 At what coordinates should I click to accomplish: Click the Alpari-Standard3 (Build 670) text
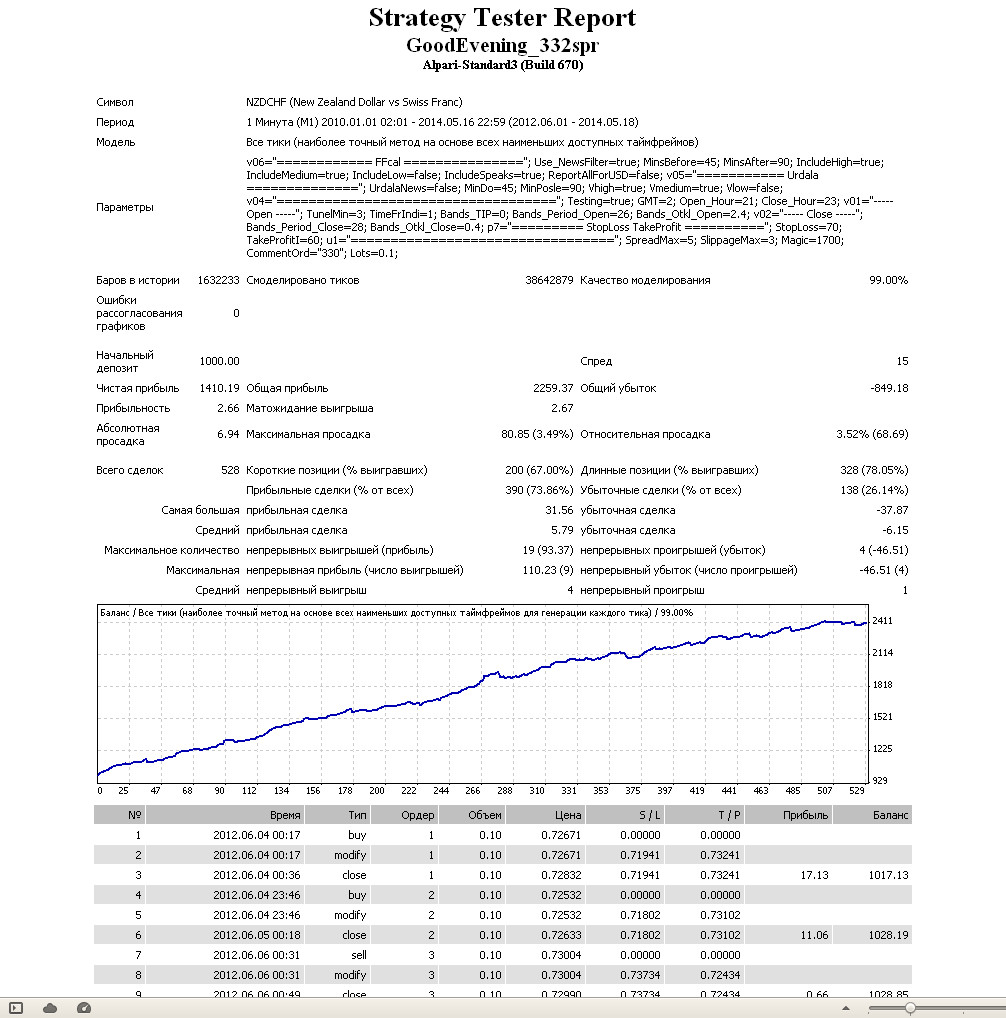502,65
